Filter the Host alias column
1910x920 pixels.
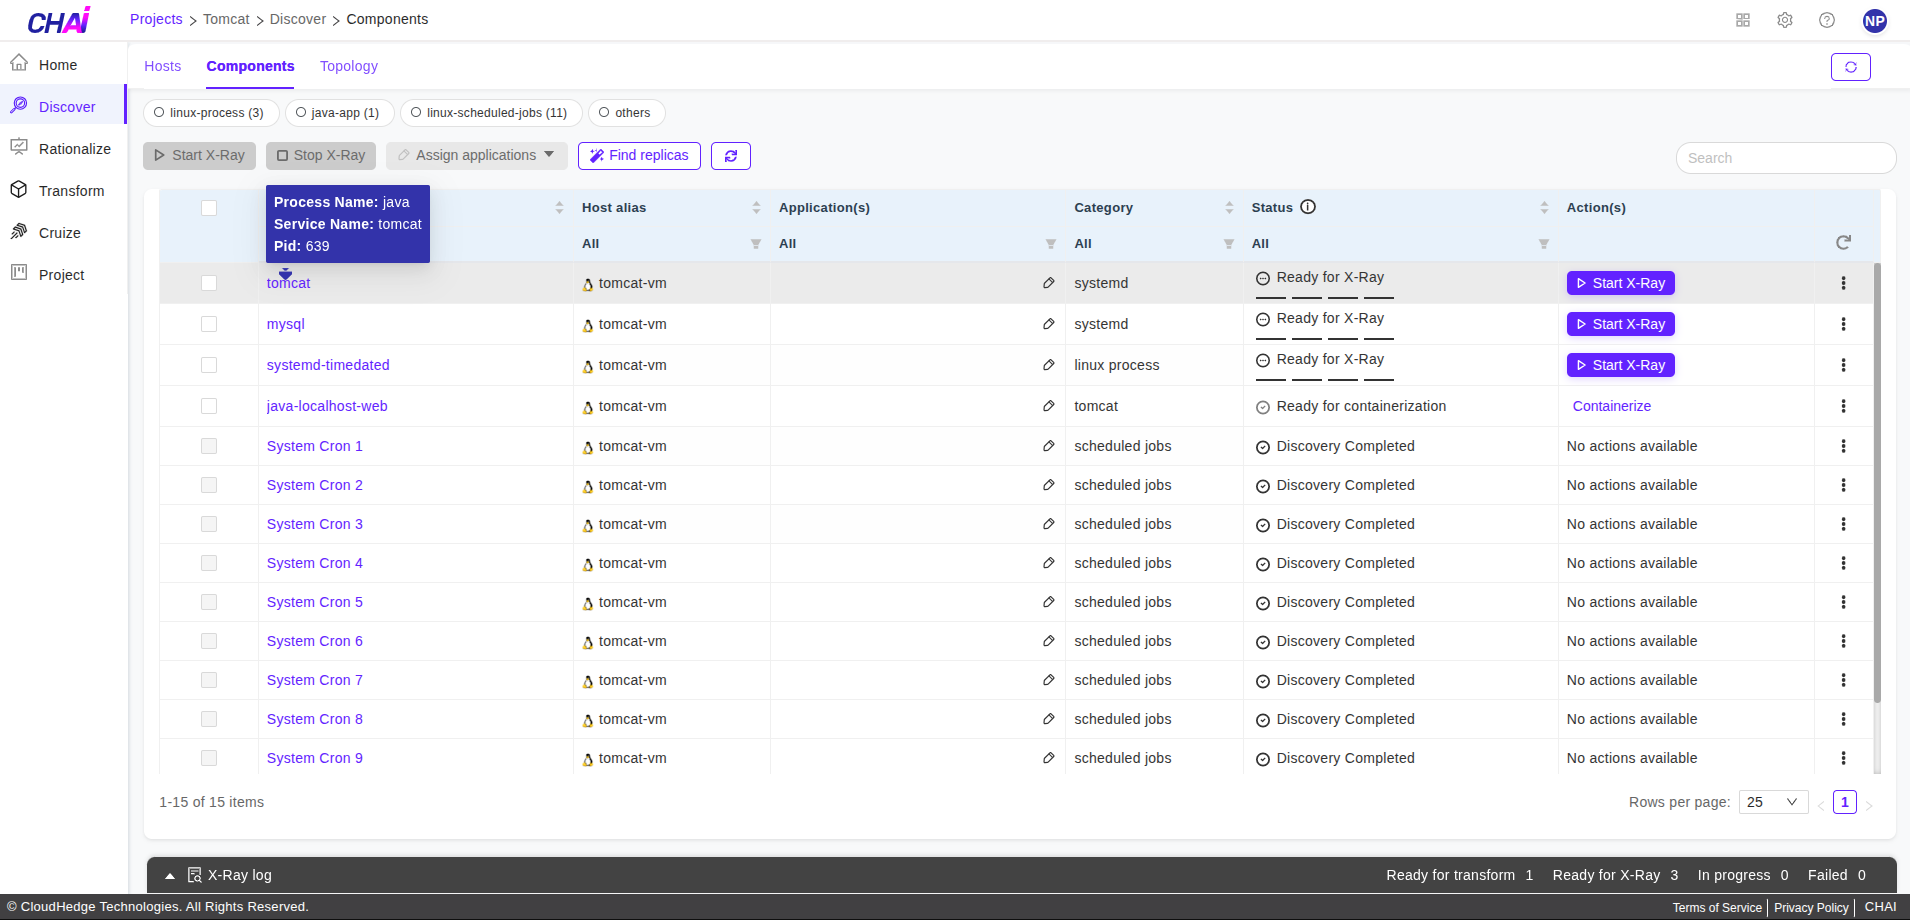[756, 244]
